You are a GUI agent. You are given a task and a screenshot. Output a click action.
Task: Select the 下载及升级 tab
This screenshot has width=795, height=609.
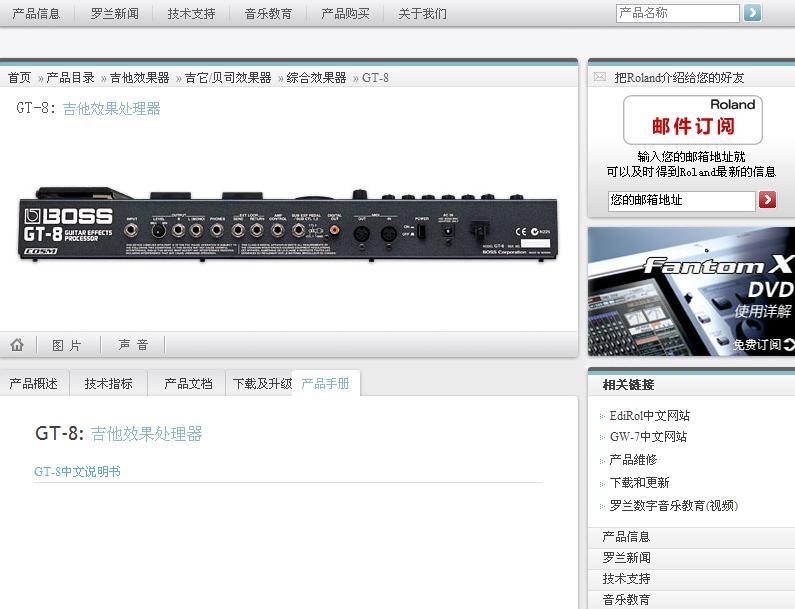coord(262,383)
